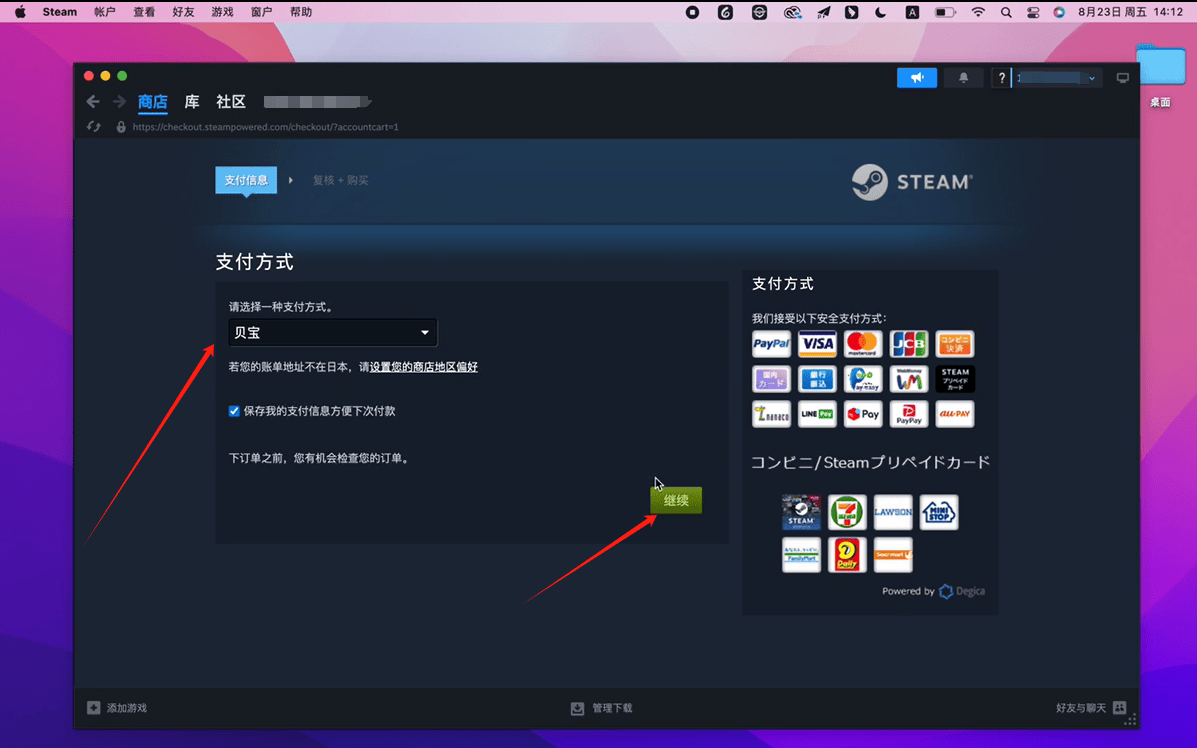
Task: Open the 游戏 menu
Action: pyautogui.click(x=222, y=12)
